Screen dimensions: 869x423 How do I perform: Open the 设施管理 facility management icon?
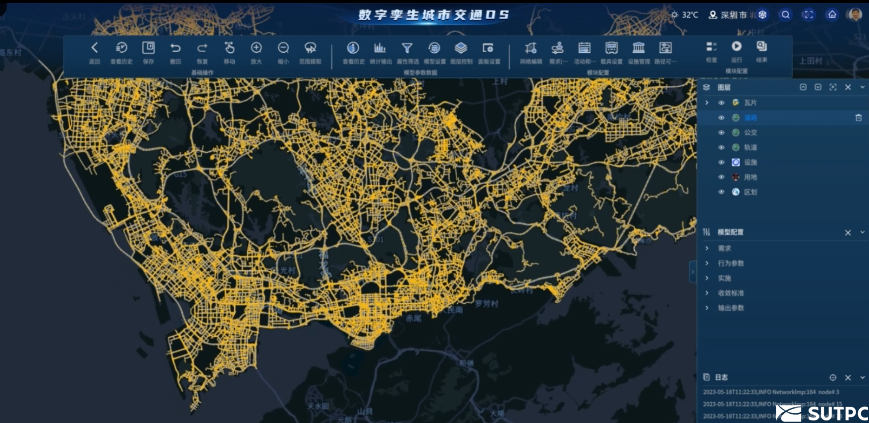638,48
